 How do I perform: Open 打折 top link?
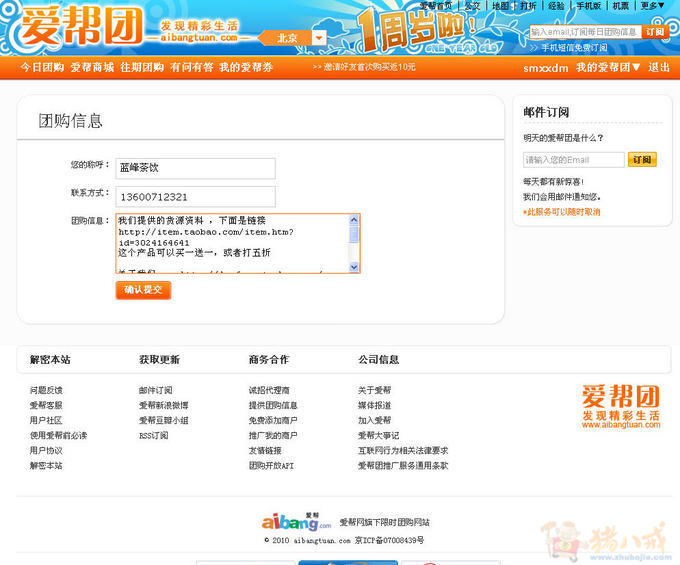(528, 6)
